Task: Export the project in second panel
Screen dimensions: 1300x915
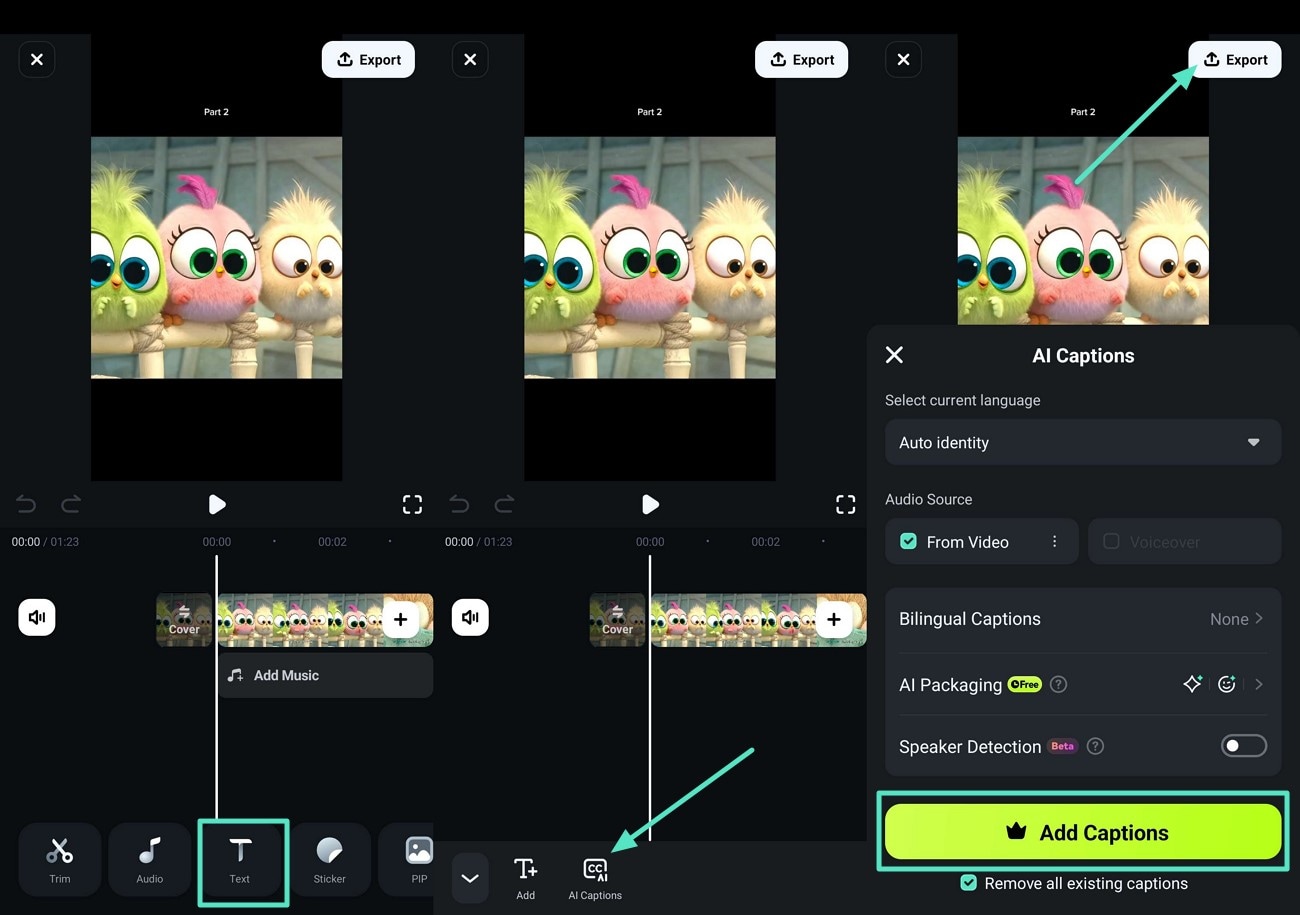Action: [x=801, y=60]
